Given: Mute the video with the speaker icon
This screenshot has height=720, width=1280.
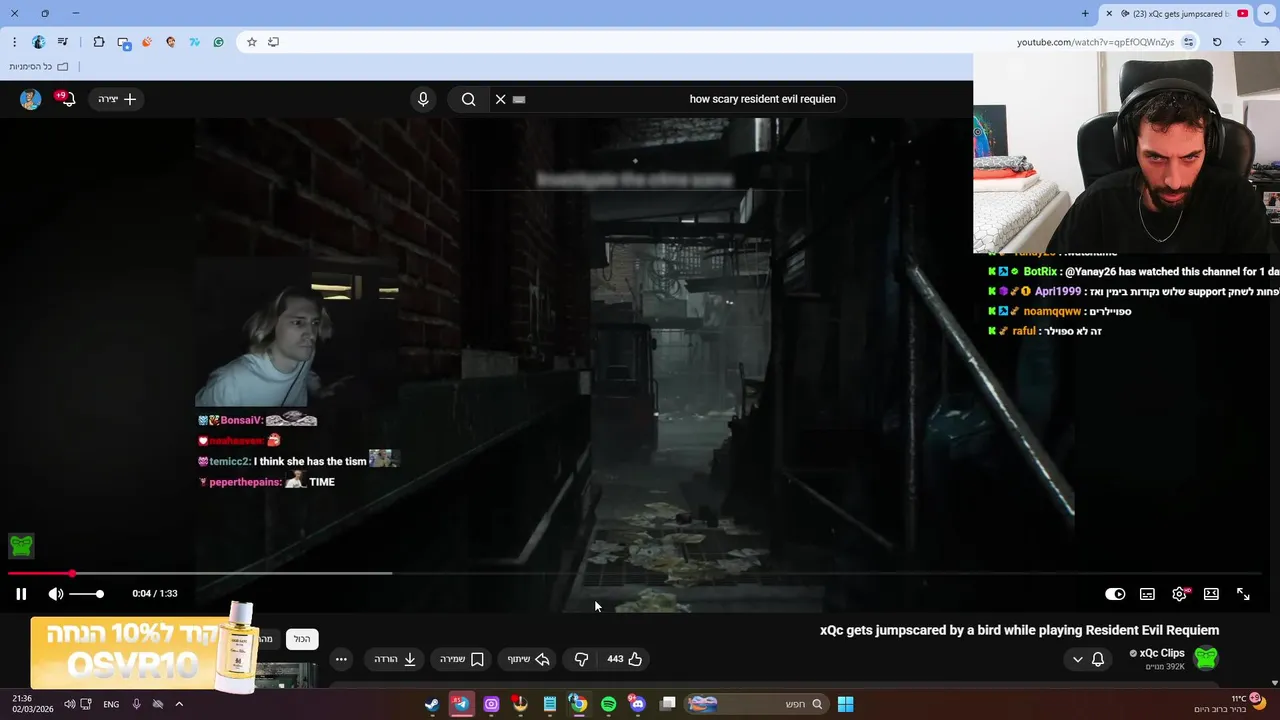Looking at the screenshot, I should pyautogui.click(x=56, y=594).
